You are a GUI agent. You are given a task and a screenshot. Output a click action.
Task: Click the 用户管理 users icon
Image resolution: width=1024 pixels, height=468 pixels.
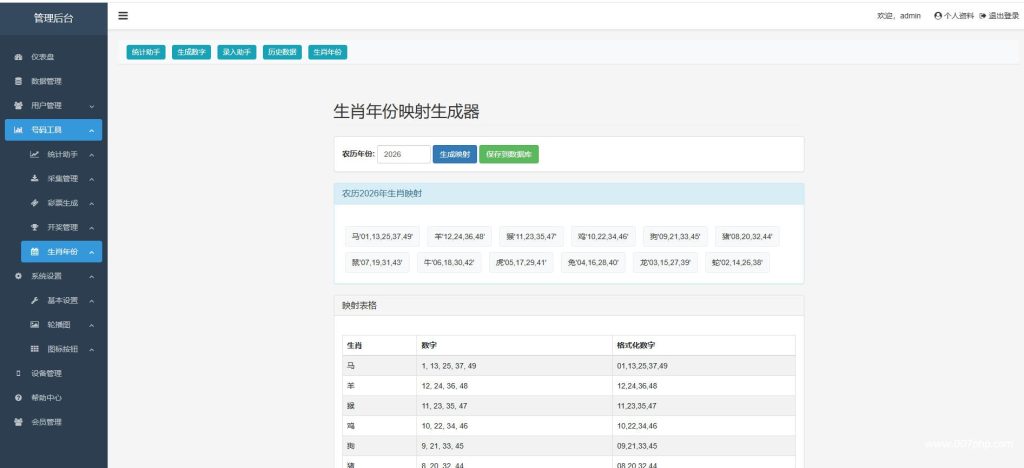click(18, 106)
